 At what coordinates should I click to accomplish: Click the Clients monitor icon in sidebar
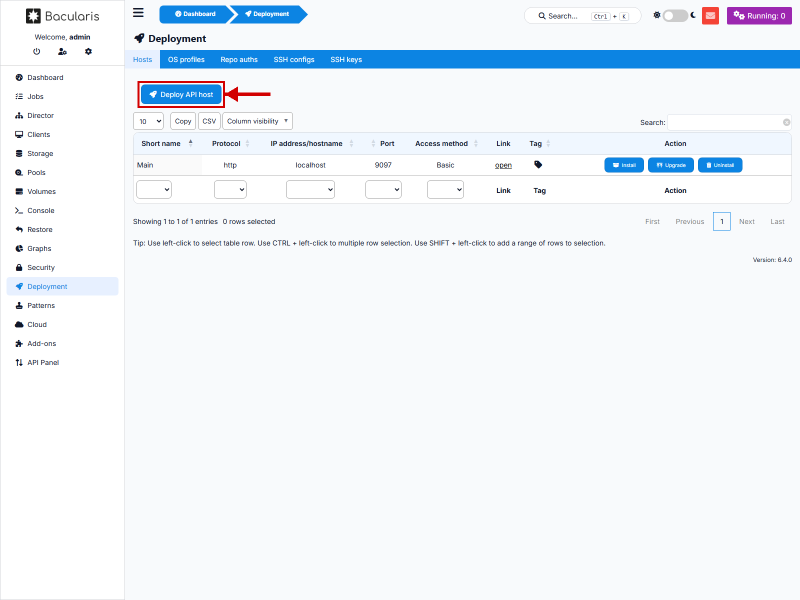point(19,135)
